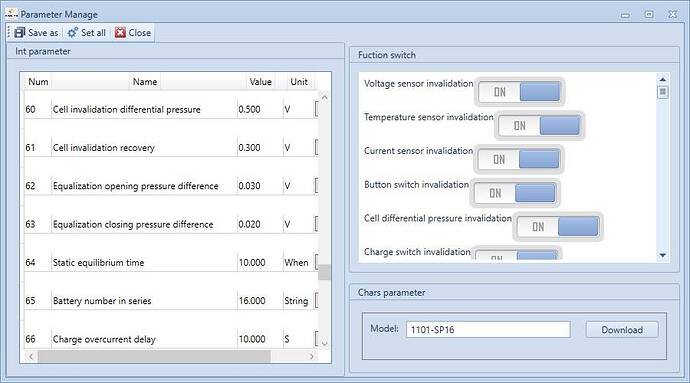Screen dimensions: 690x383
Task: Click the left arrow of the horizontal scrollbar
Action: pyautogui.click(x=31, y=356)
